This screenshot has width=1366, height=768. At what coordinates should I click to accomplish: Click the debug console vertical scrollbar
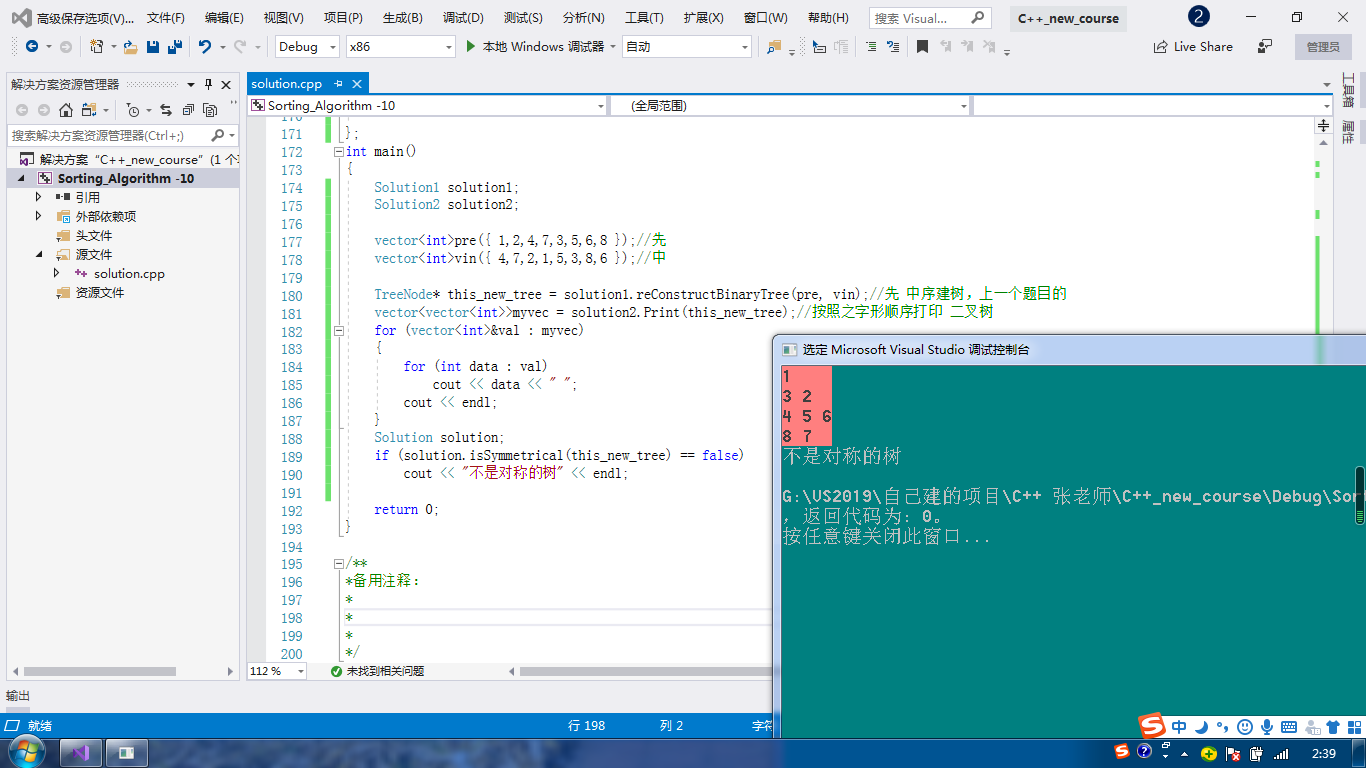[1360, 495]
